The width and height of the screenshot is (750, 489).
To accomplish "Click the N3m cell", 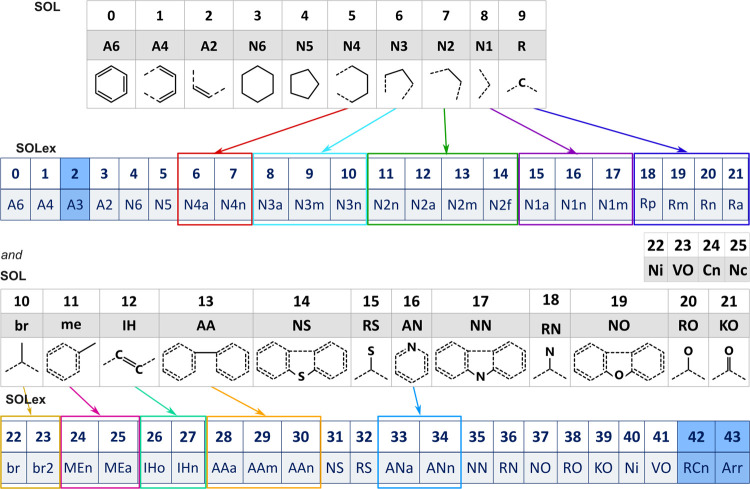I will point(309,205).
